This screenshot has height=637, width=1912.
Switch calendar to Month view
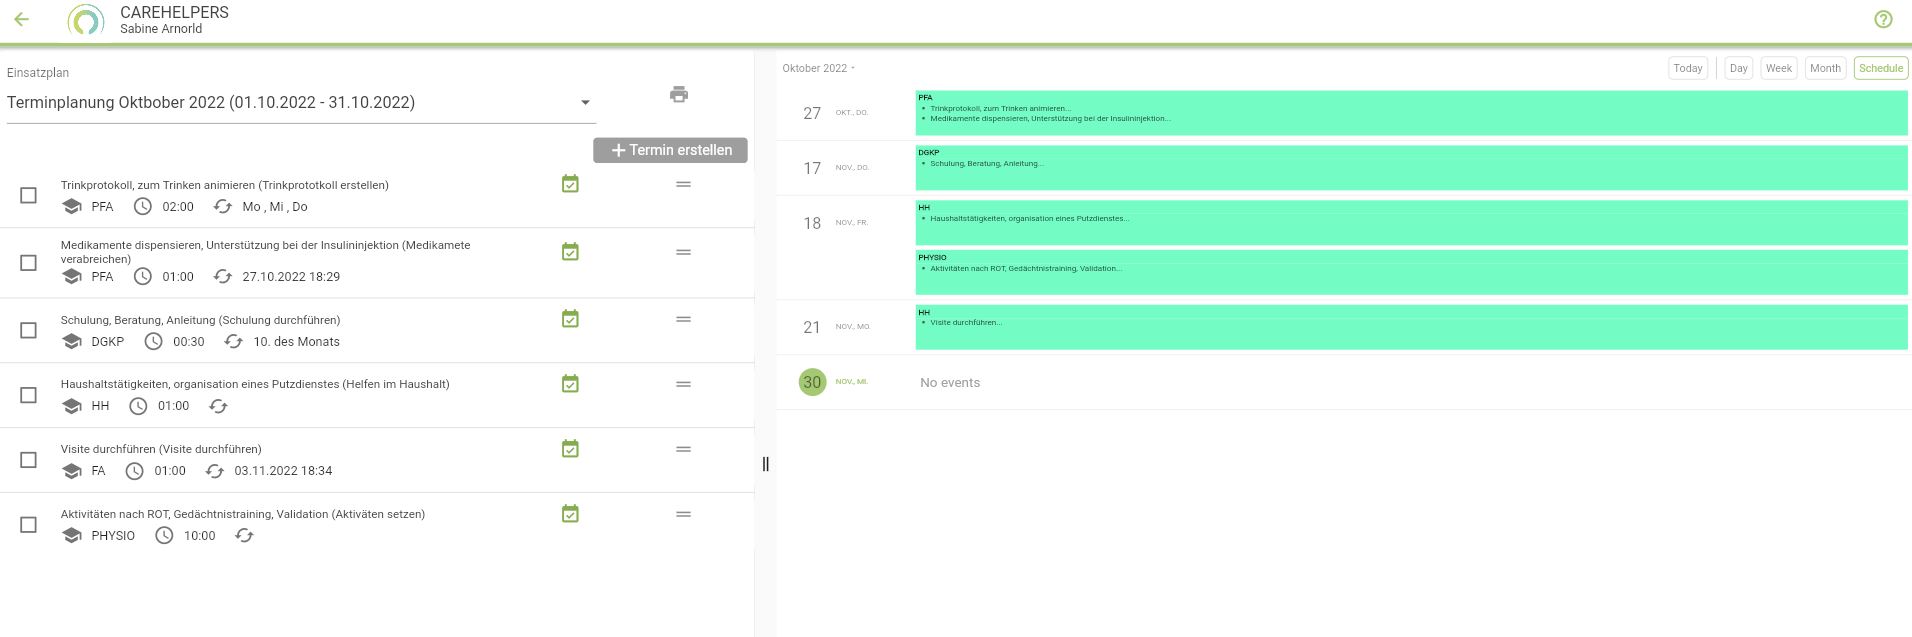(1824, 68)
